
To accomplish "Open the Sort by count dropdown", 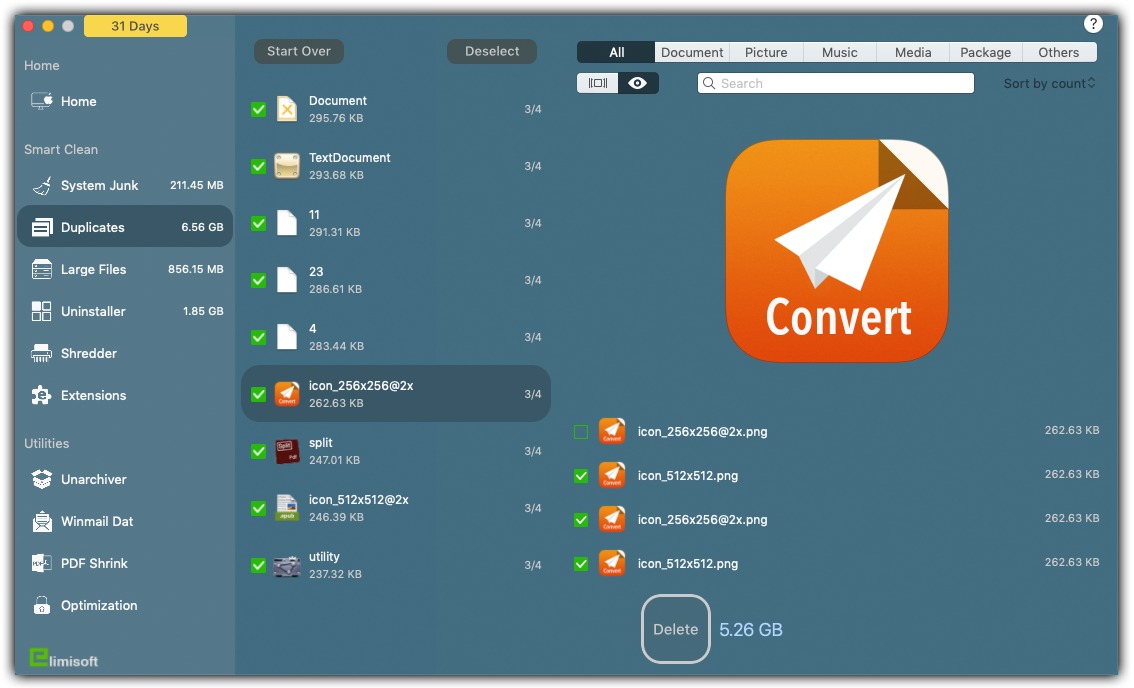I will 1049,84.
